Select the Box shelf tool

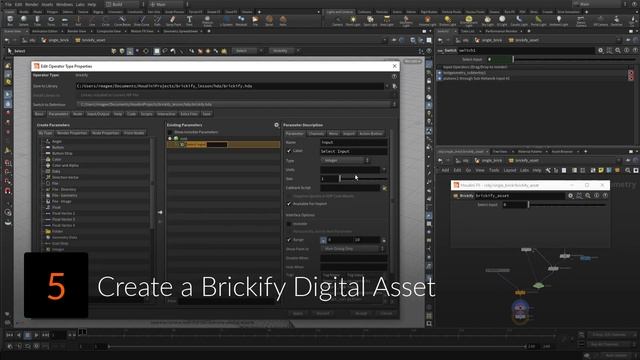[x=10, y=20]
